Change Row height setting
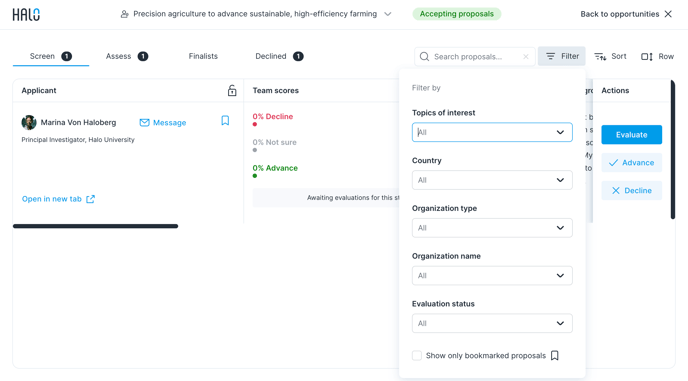 click(x=657, y=56)
